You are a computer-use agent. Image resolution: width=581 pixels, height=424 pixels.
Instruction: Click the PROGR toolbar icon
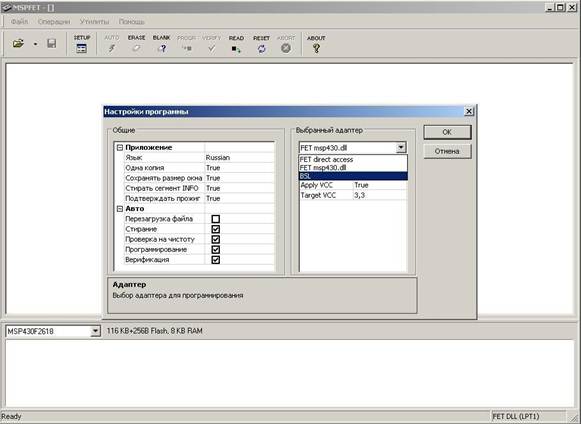186,44
